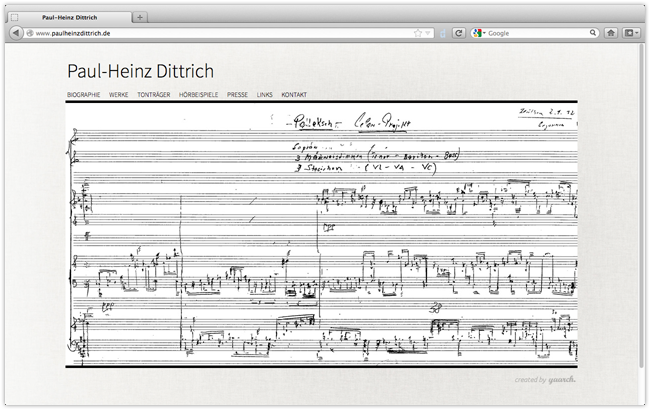Open the WERKE page
The width and height of the screenshot is (650, 410).
pos(119,95)
